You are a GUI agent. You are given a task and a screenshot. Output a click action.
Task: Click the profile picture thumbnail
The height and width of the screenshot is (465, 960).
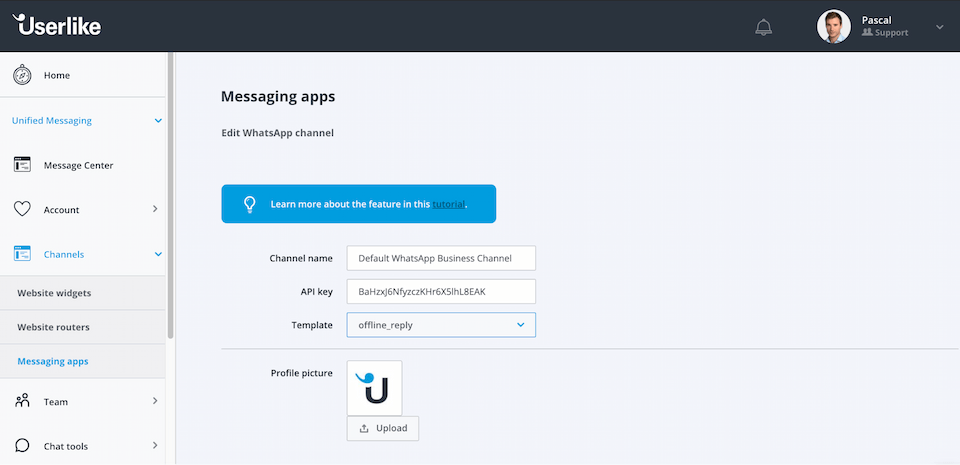click(x=375, y=388)
